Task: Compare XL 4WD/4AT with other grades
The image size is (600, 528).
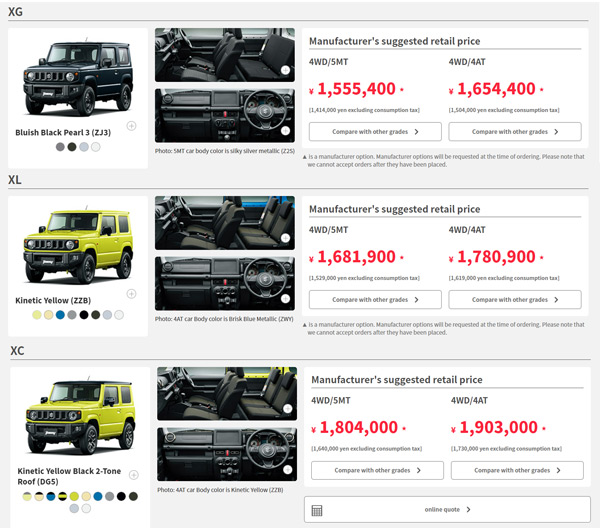Action: [514, 300]
